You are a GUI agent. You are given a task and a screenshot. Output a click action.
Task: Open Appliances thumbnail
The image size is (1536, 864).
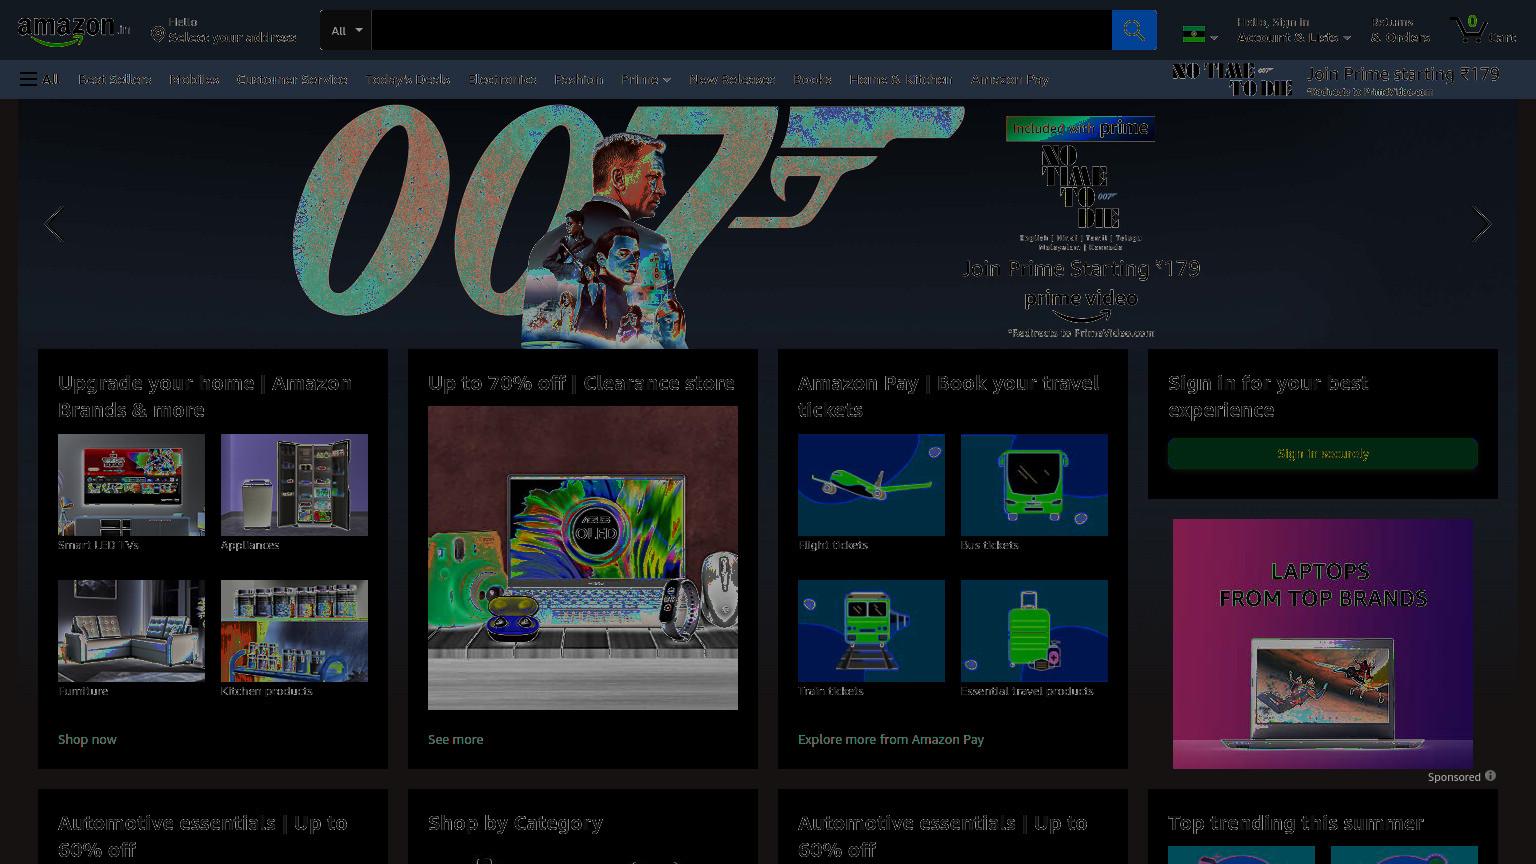(x=294, y=485)
